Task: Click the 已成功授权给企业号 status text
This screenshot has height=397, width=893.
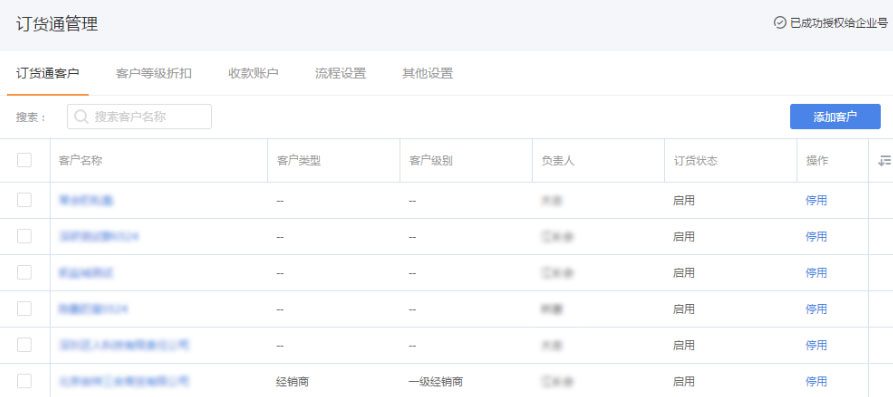Action: pos(839,23)
